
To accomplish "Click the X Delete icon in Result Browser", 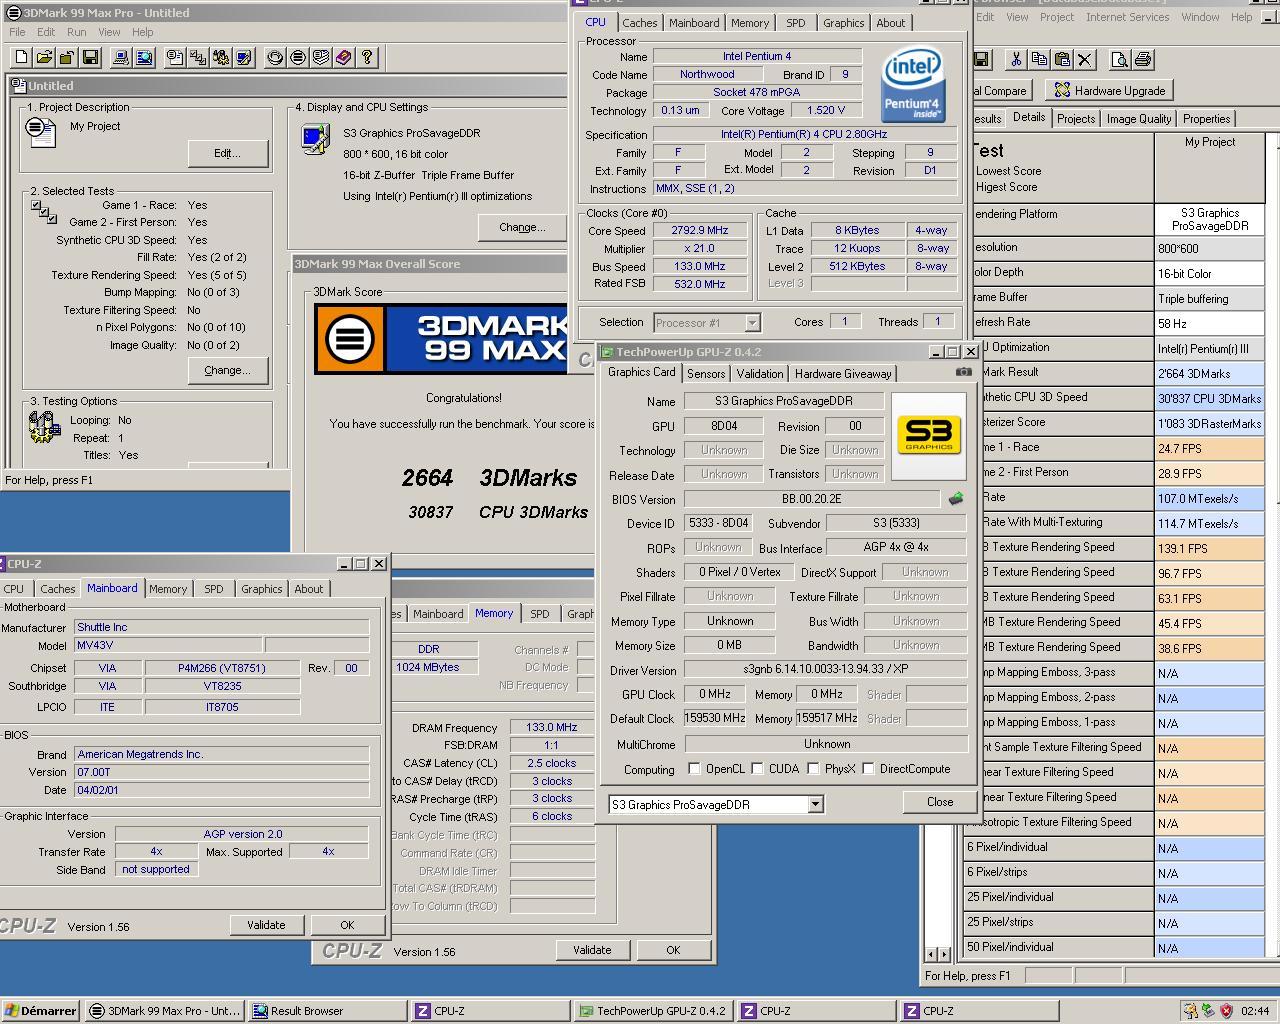I will pos(1085,60).
